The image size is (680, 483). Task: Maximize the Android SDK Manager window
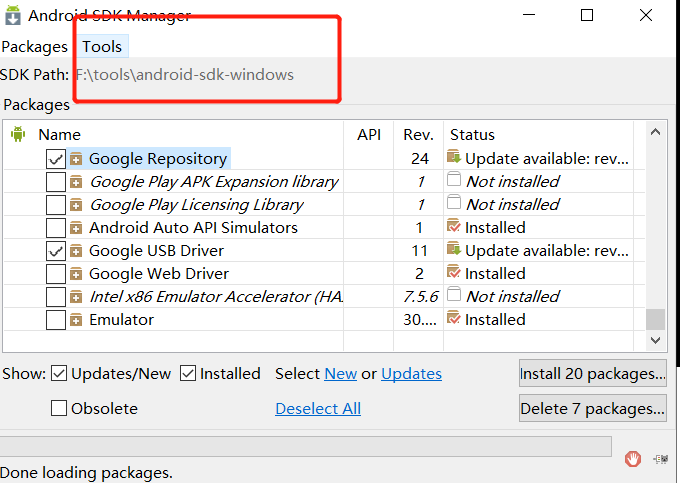click(x=587, y=15)
